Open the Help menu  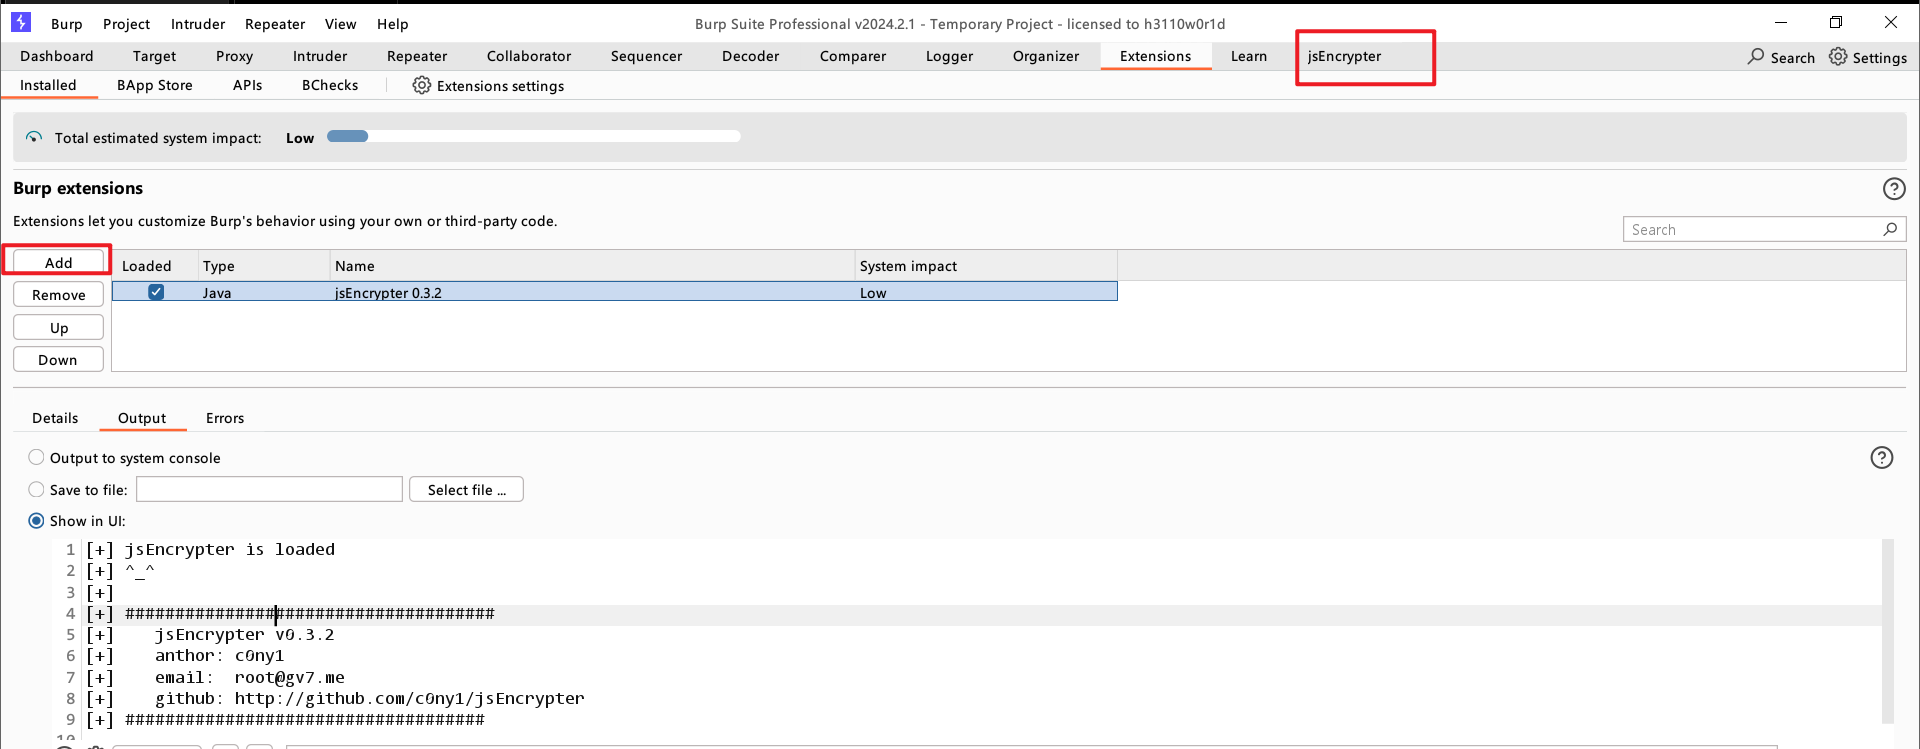(x=392, y=24)
